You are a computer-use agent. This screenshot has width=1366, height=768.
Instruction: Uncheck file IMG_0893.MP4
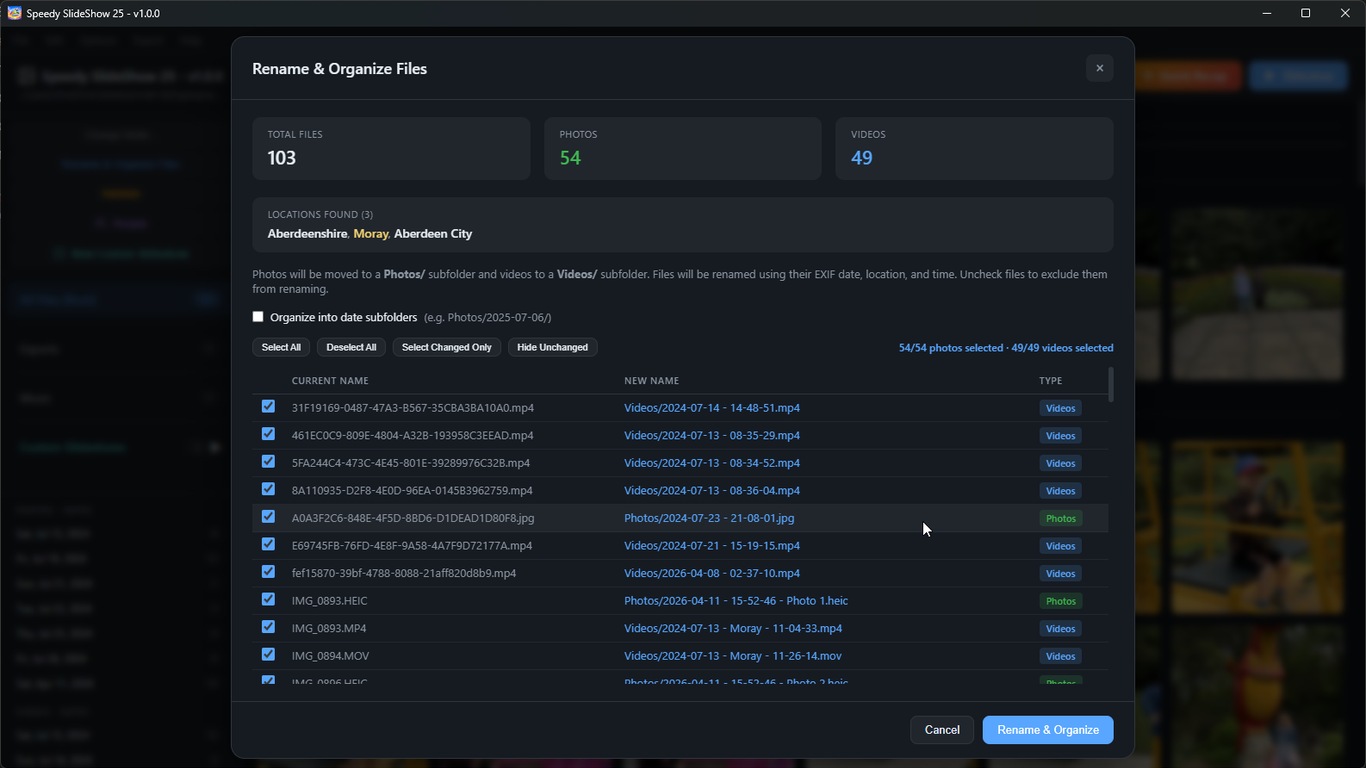(x=268, y=627)
